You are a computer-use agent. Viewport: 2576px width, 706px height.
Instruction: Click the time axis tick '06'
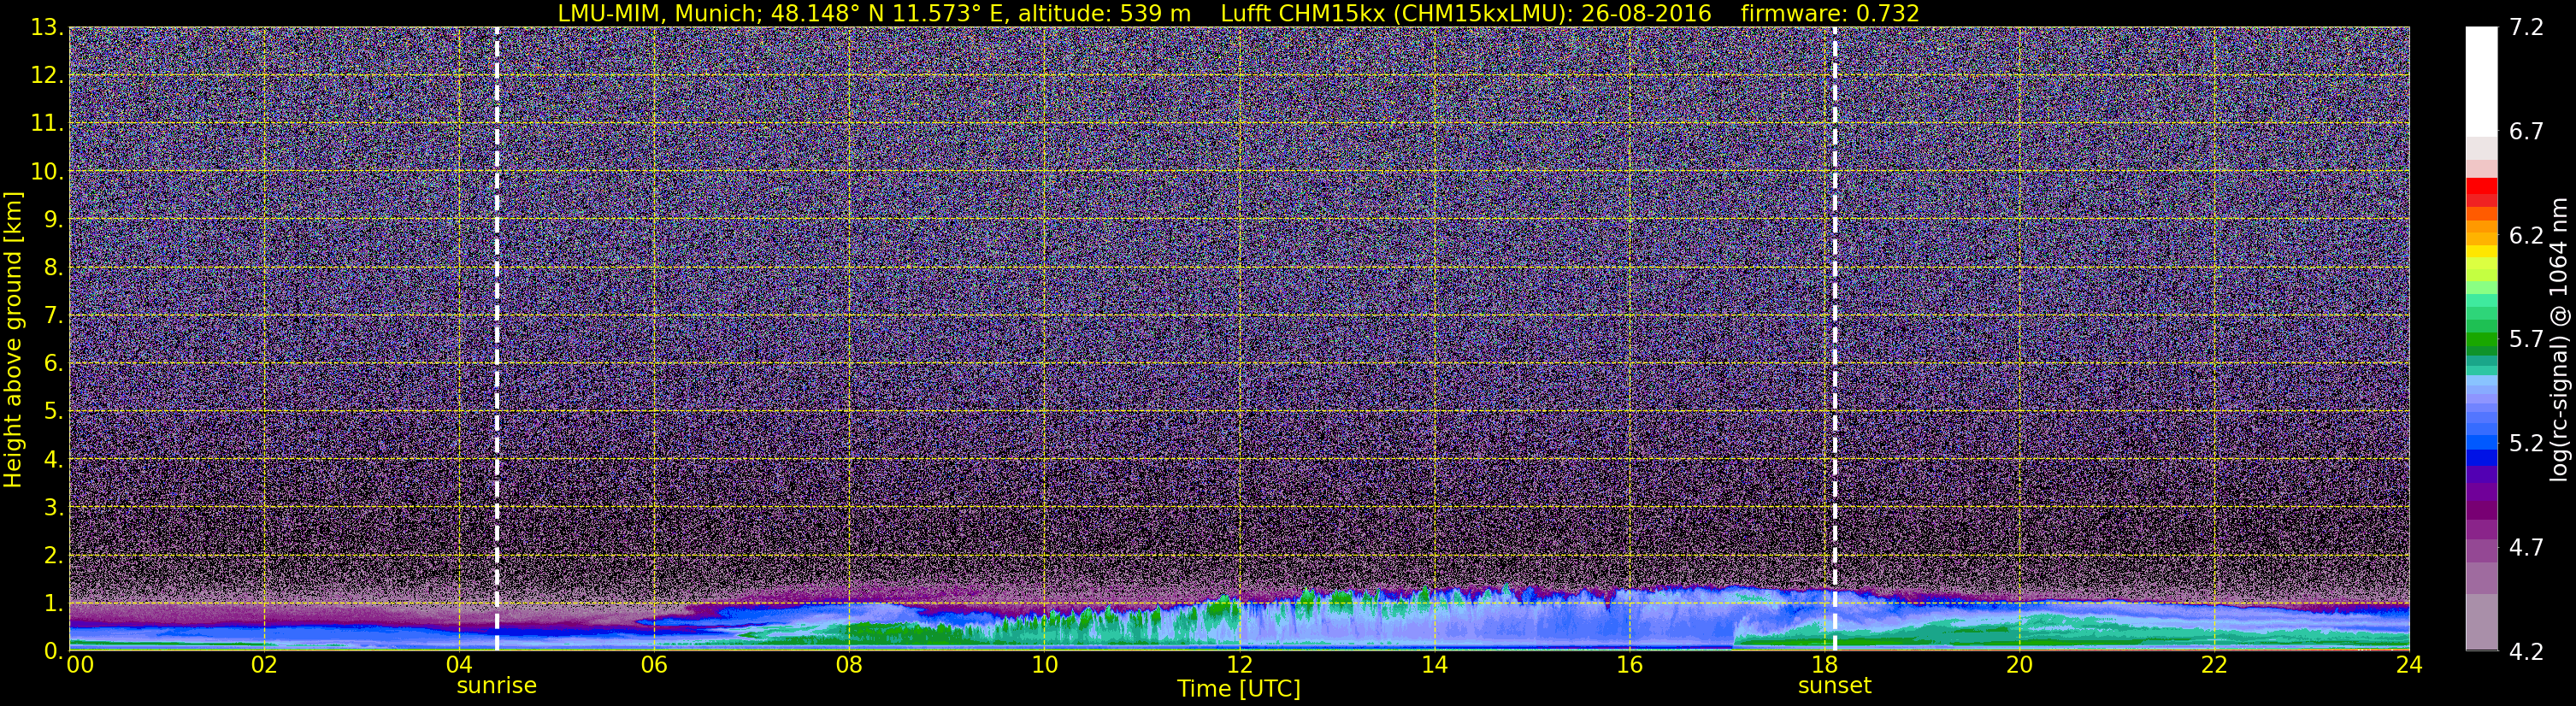(x=653, y=666)
